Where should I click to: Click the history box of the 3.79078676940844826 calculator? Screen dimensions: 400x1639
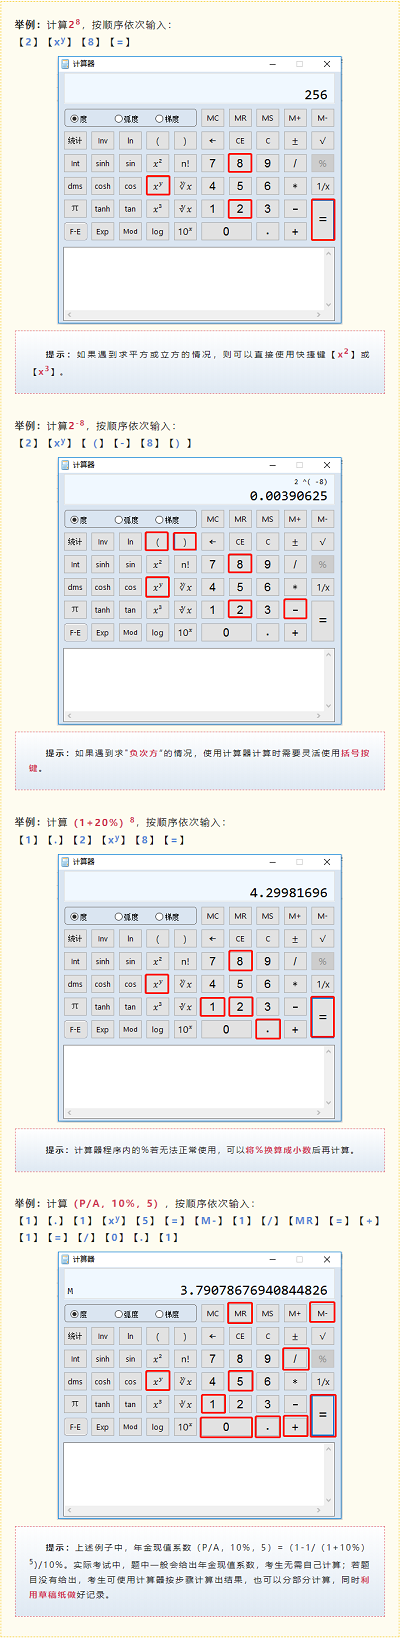(x=198, y=1479)
